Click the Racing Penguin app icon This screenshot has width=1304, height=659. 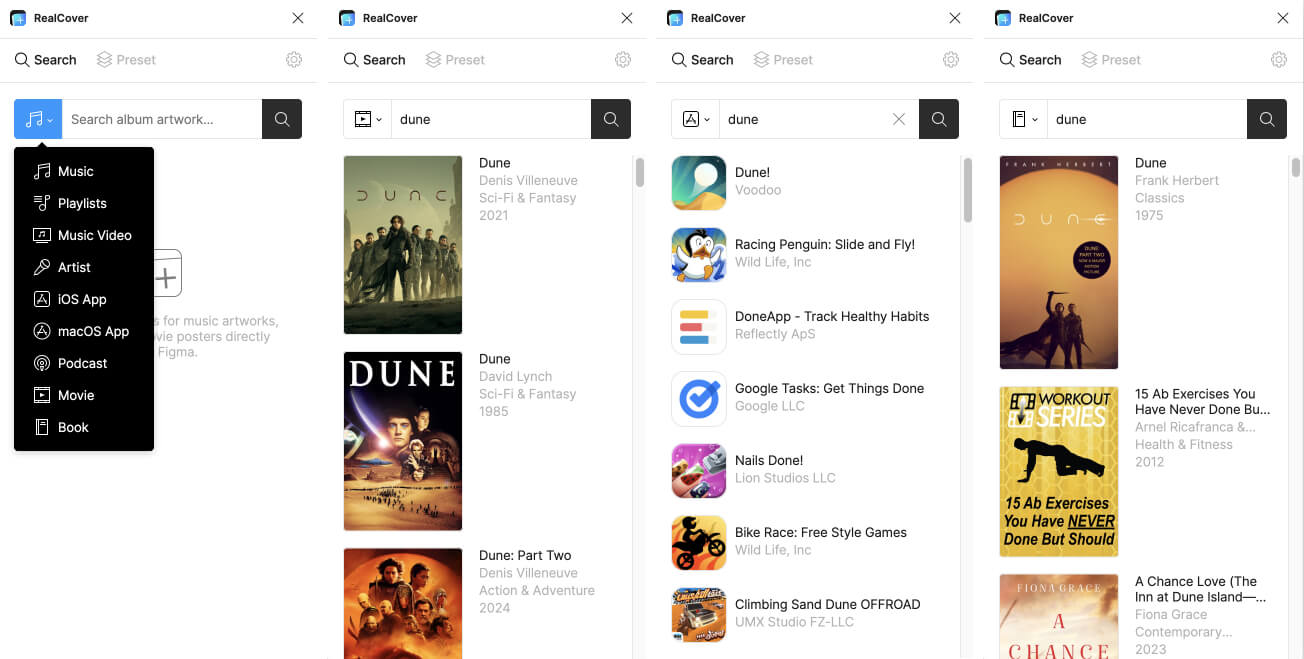(698, 254)
